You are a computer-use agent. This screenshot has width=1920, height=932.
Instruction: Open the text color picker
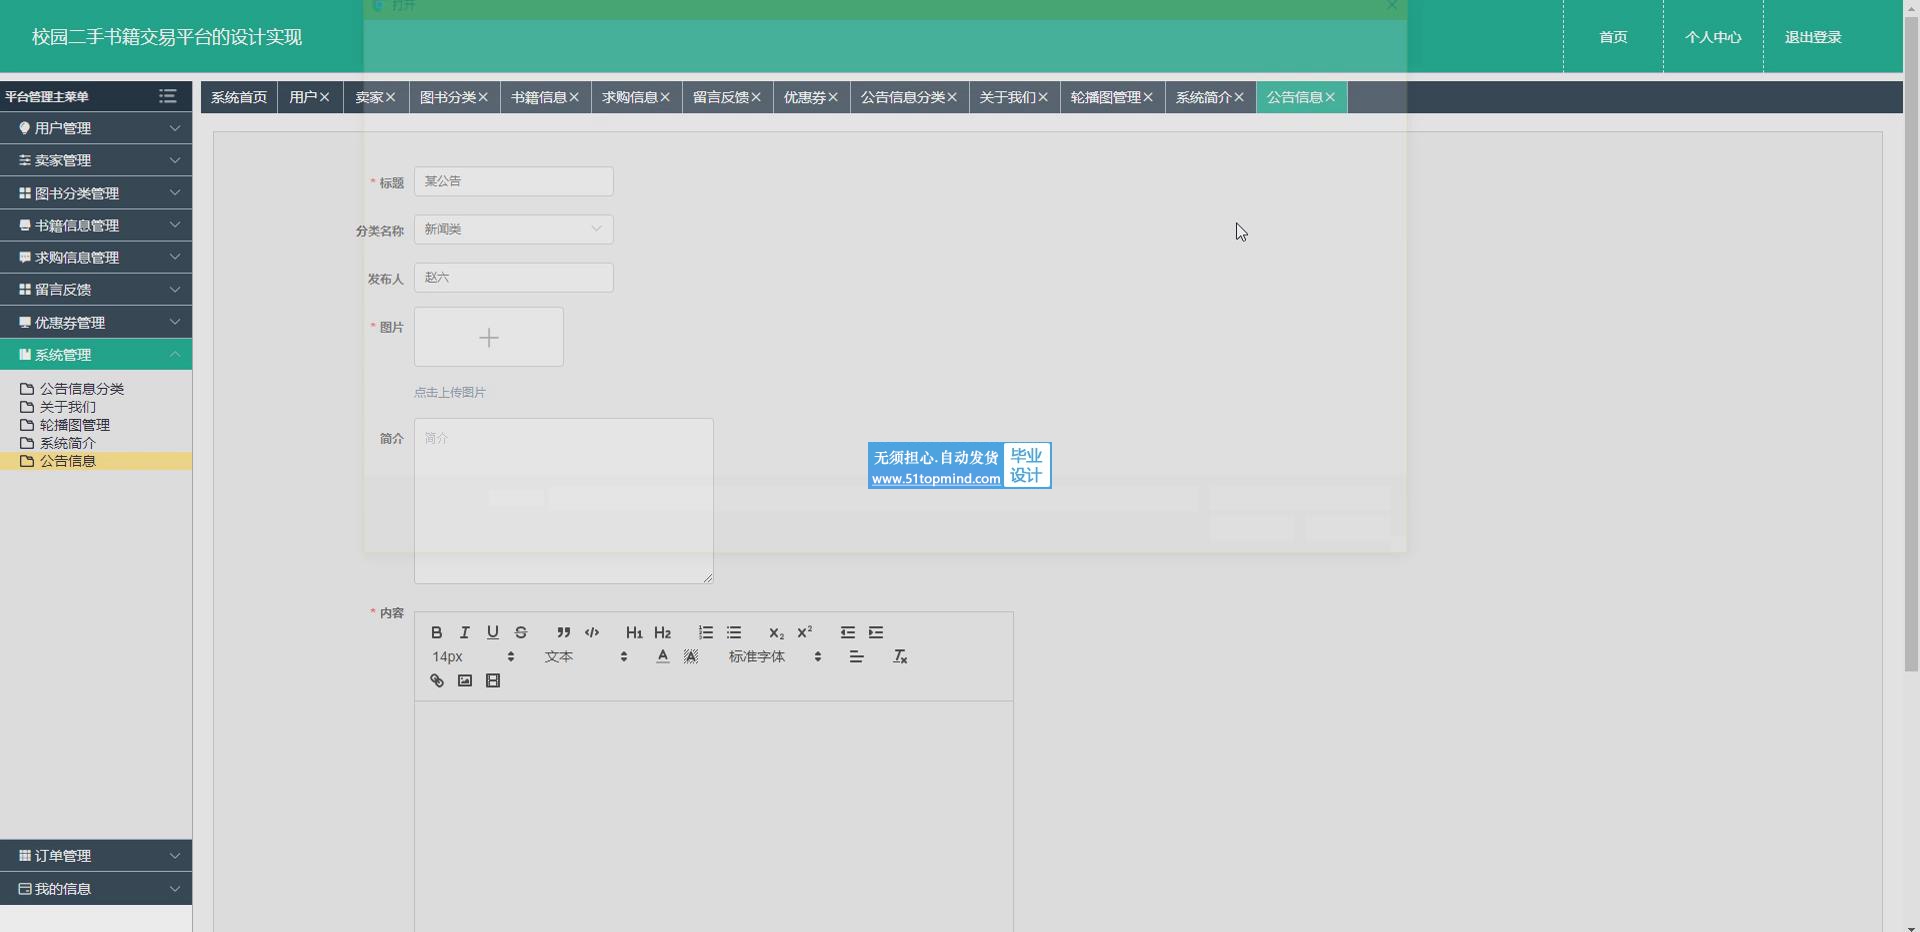click(662, 657)
